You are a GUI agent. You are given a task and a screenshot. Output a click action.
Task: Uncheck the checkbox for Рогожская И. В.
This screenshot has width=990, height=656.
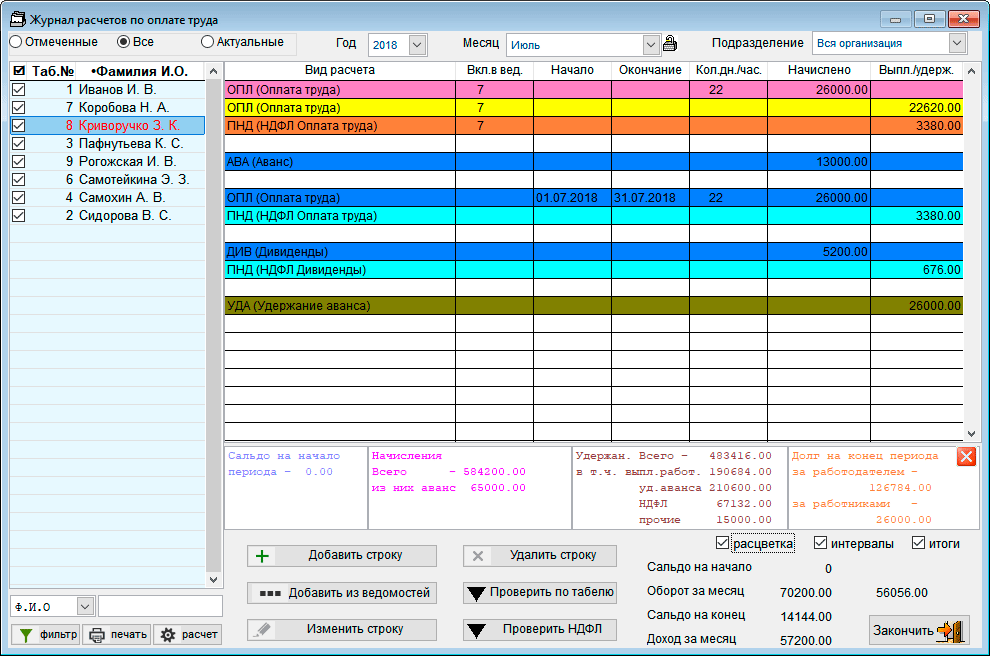19,162
